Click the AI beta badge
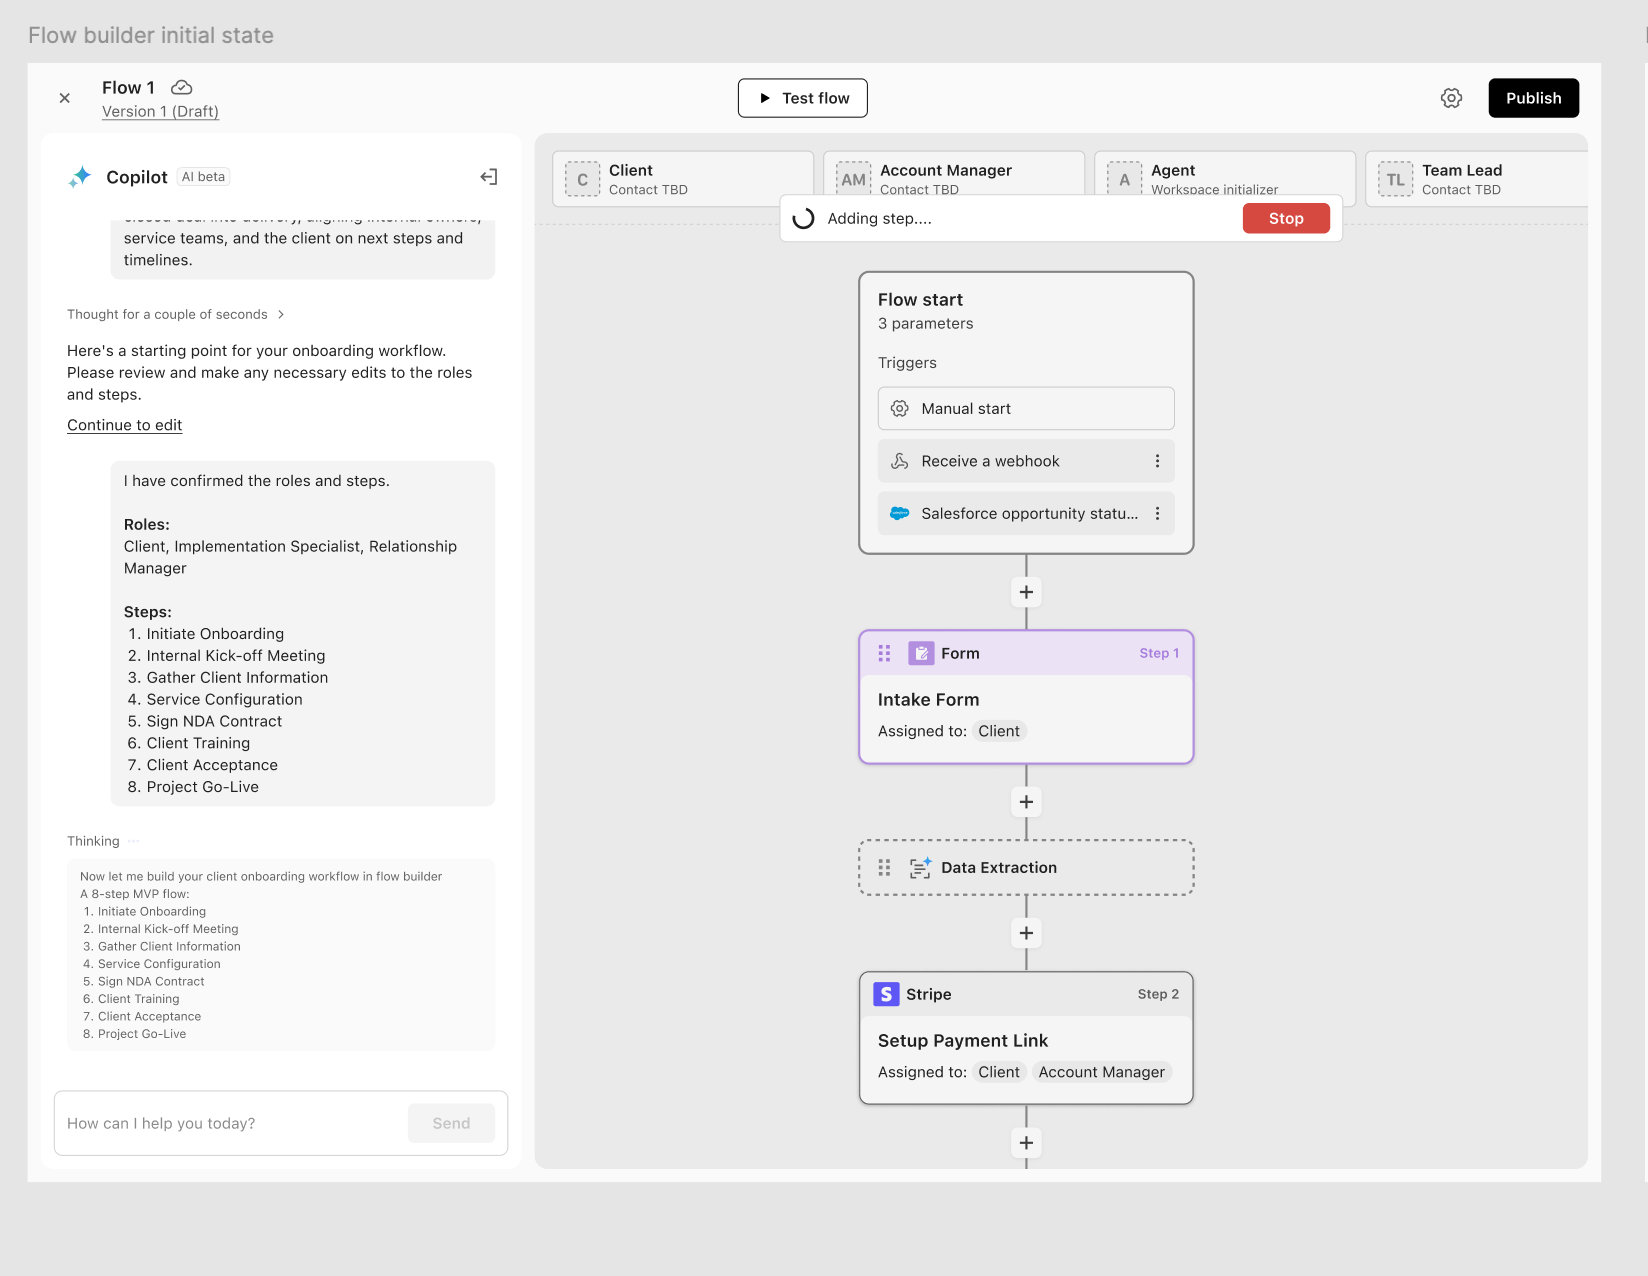This screenshot has width=1648, height=1276. (204, 177)
